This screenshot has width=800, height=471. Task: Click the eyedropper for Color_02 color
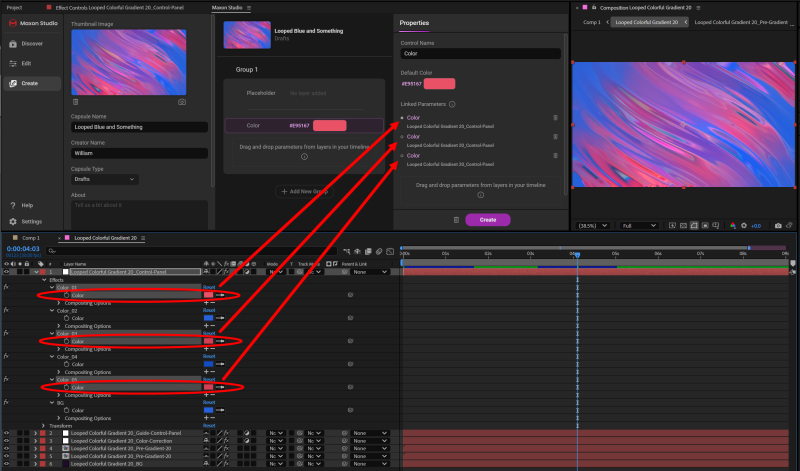(220, 318)
